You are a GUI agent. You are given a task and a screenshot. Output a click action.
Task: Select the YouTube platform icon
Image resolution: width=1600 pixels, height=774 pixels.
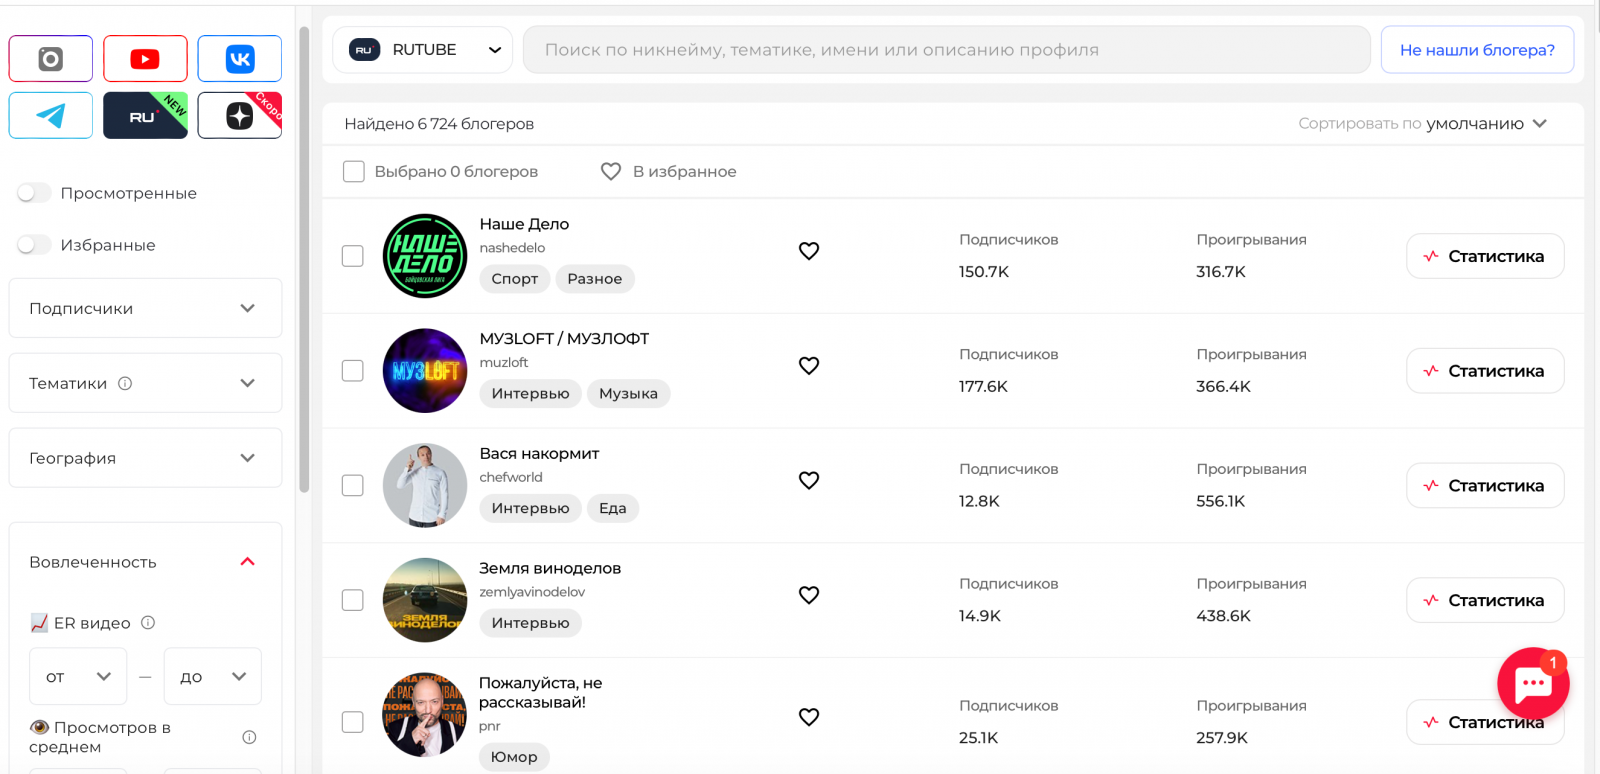[x=145, y=59]
